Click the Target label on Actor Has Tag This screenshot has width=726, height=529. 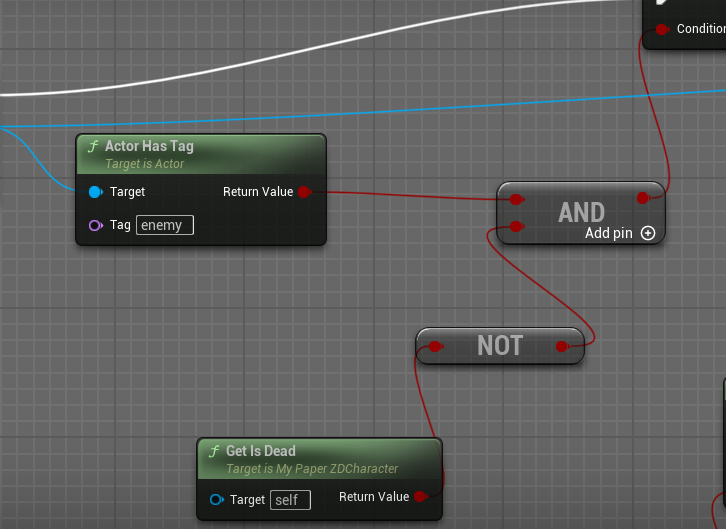click(x=127, y=192)
